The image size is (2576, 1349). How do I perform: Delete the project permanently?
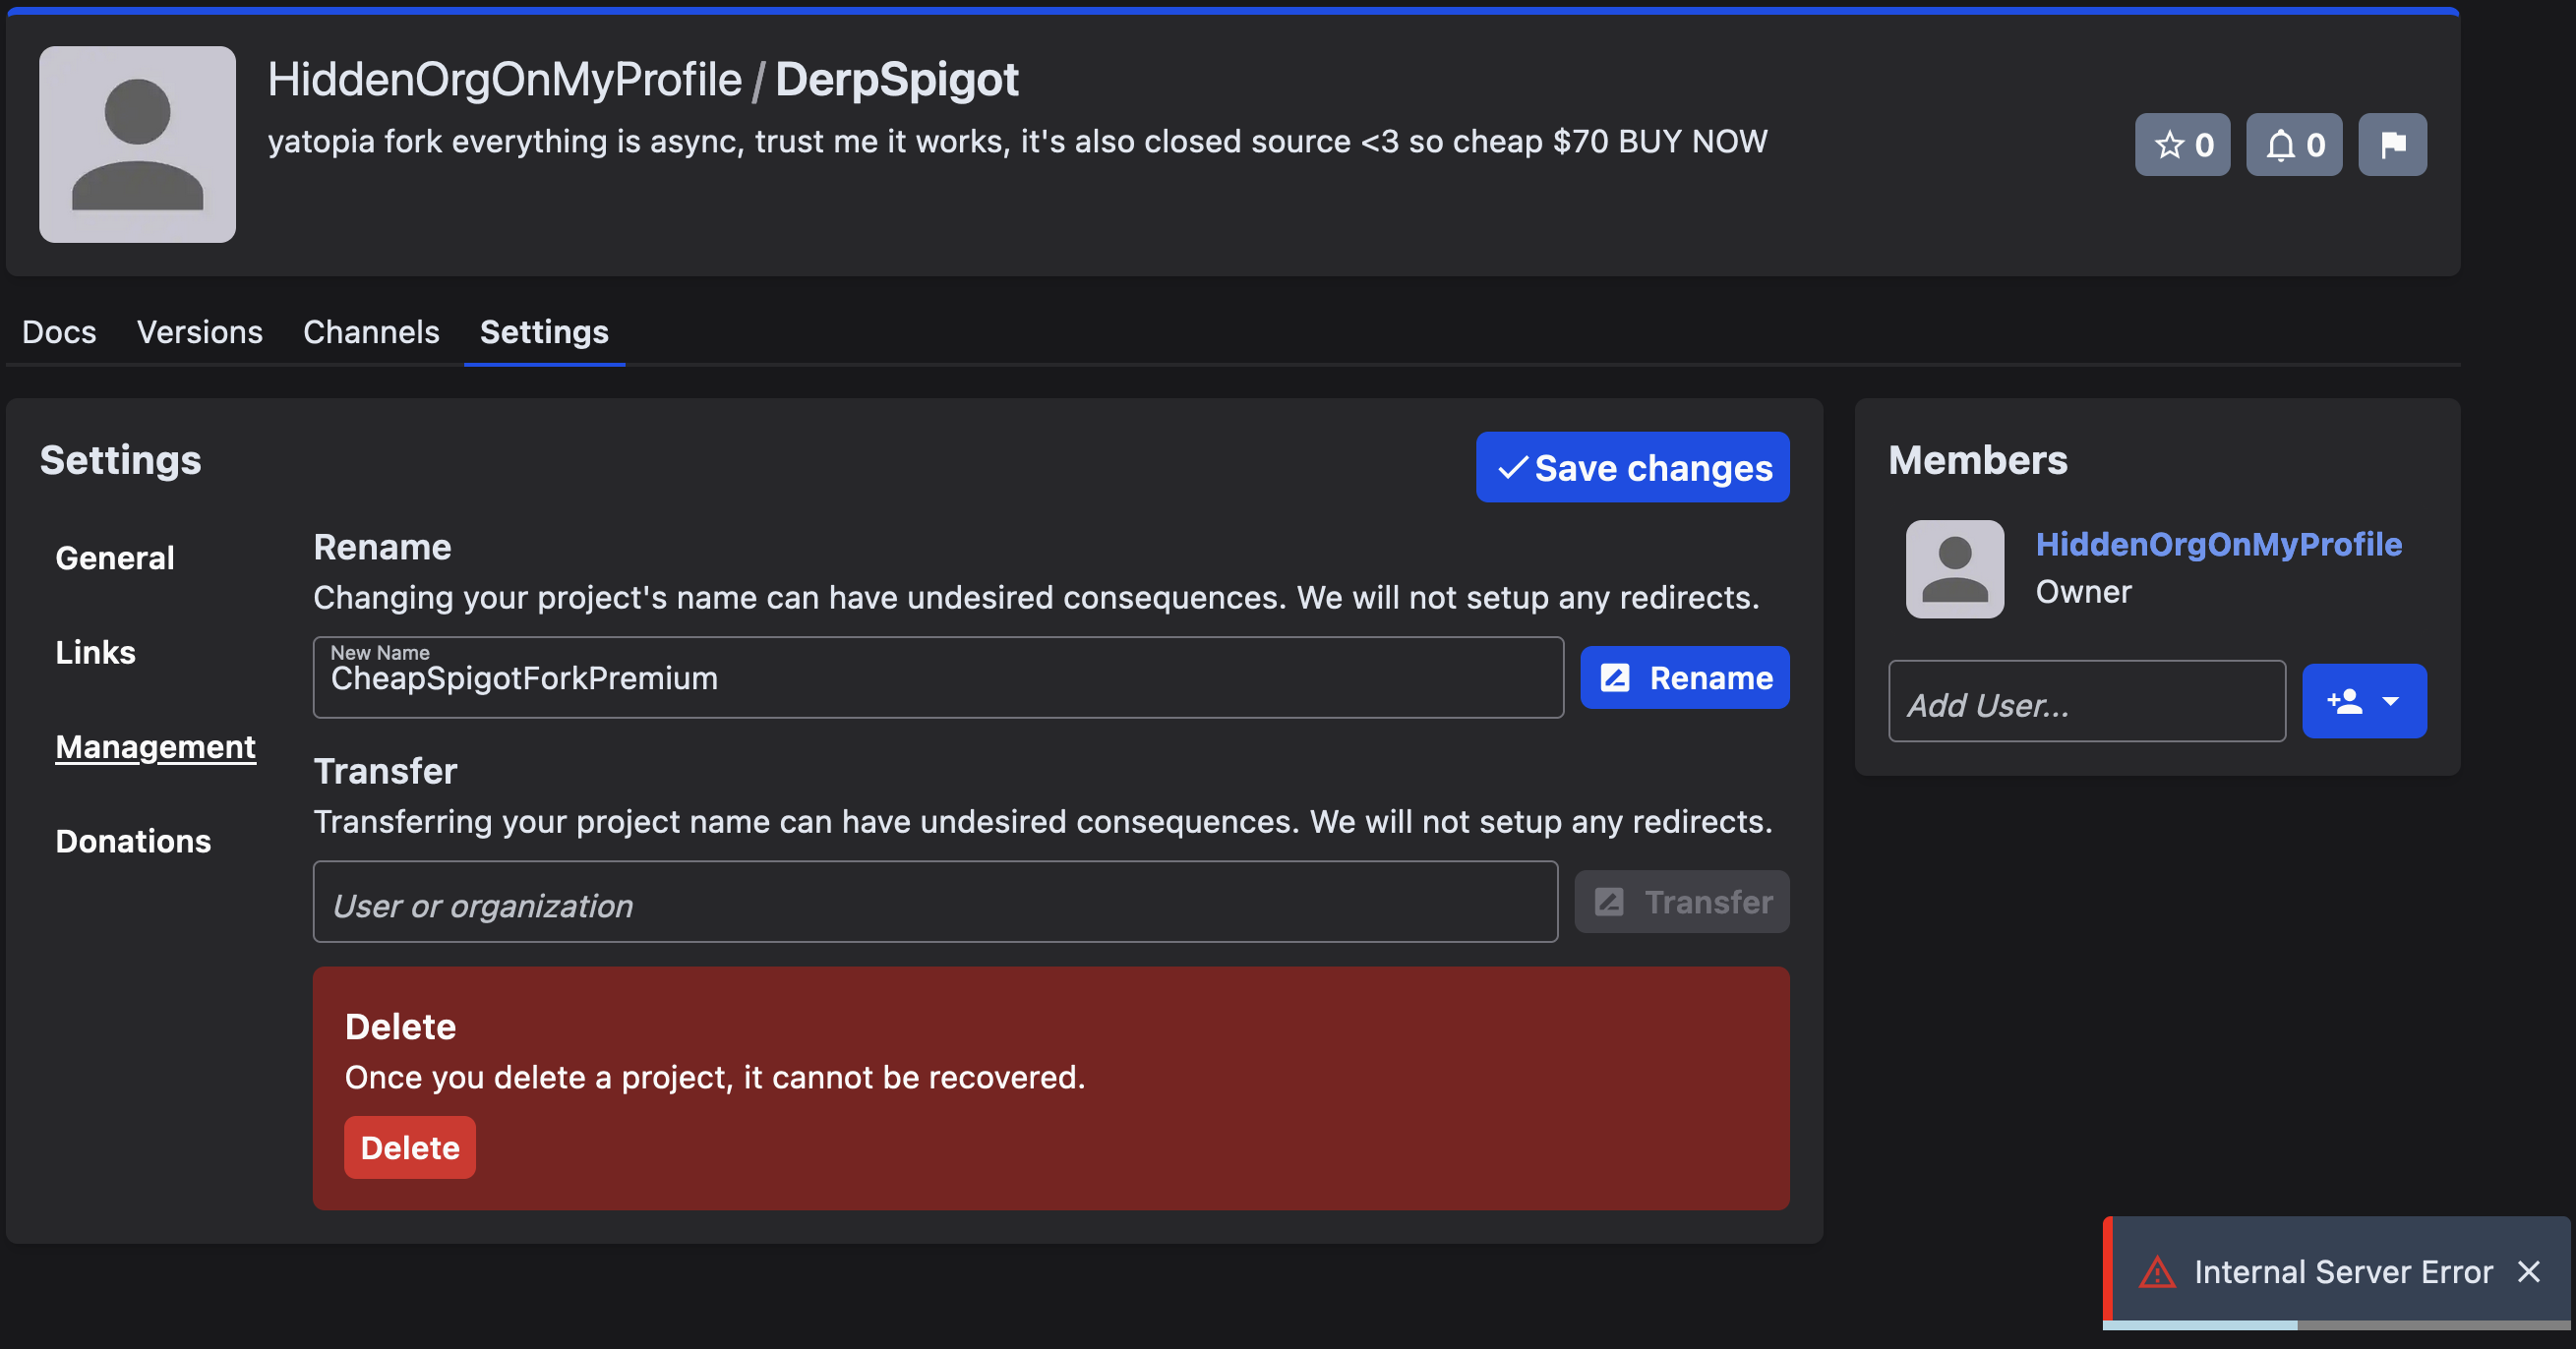[409, 1147]
